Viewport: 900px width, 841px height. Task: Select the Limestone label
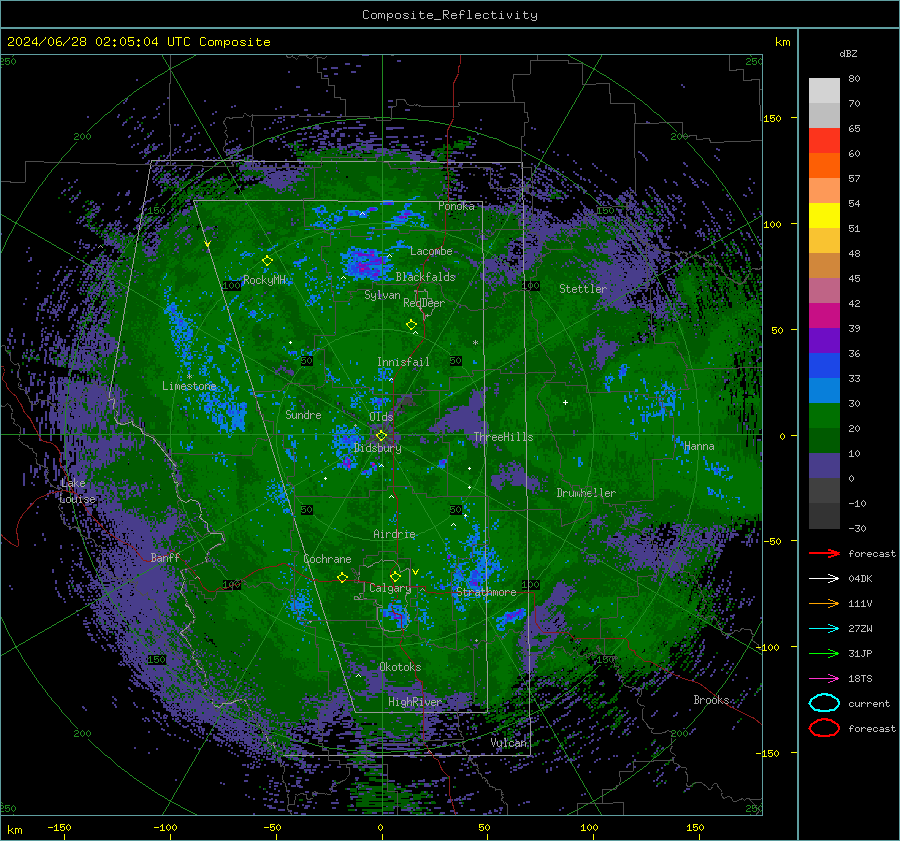click(189, 386)
